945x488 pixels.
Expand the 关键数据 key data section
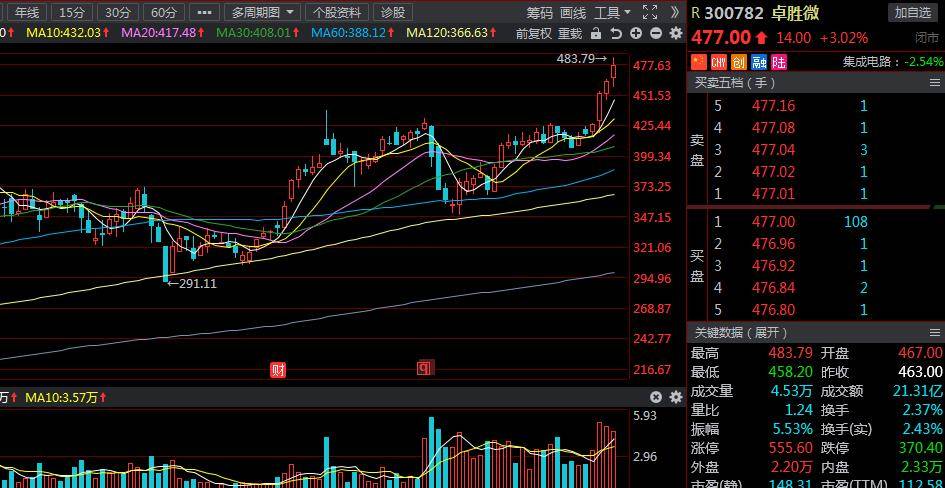(742, 332)
